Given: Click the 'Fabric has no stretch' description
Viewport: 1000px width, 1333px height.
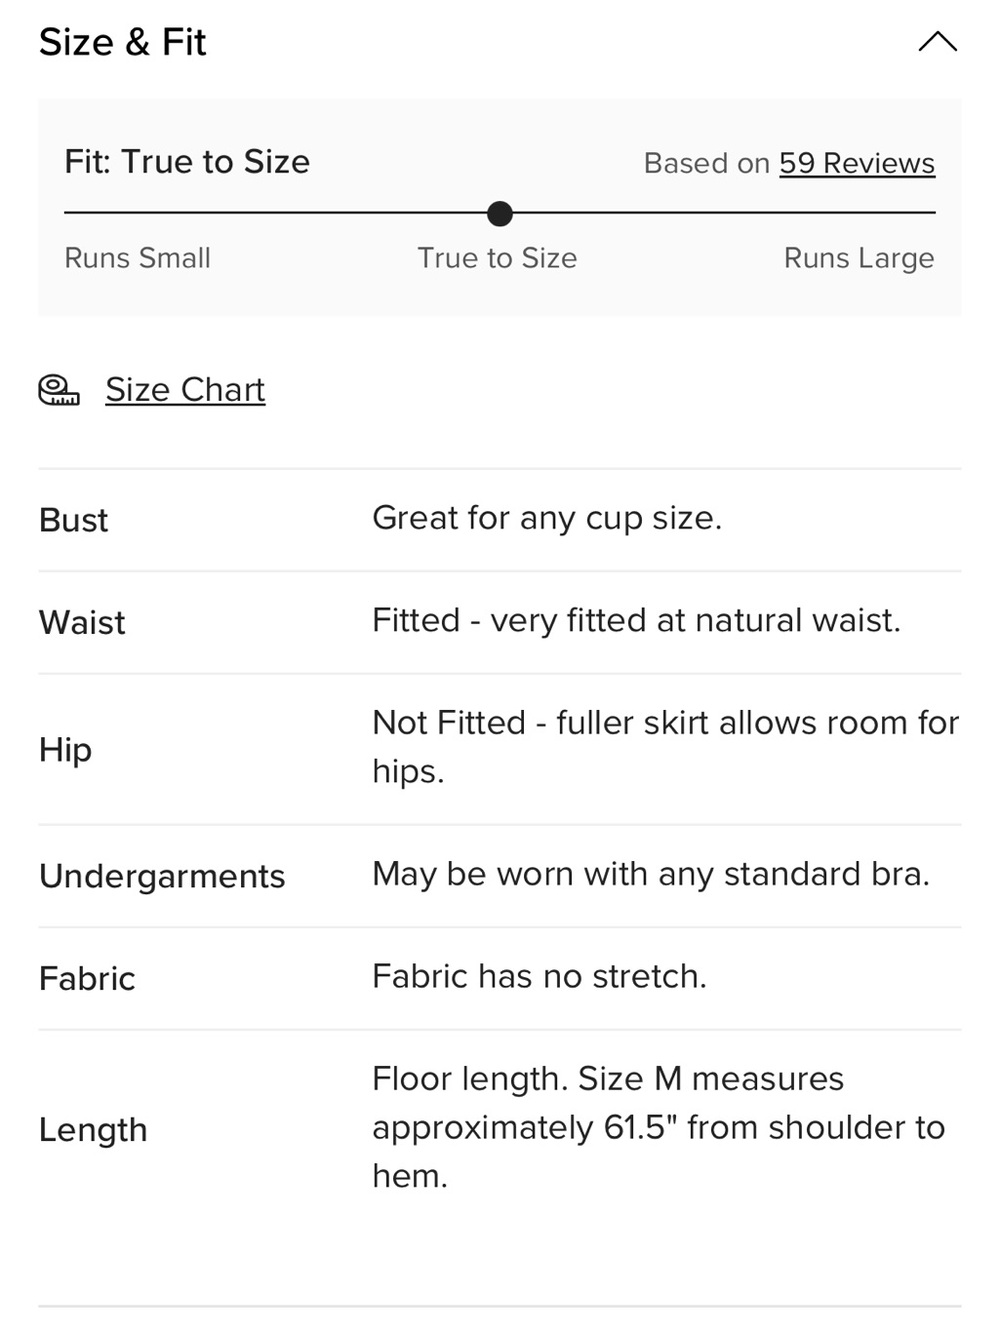Looking at the screenshot, I should click(539, 976).
